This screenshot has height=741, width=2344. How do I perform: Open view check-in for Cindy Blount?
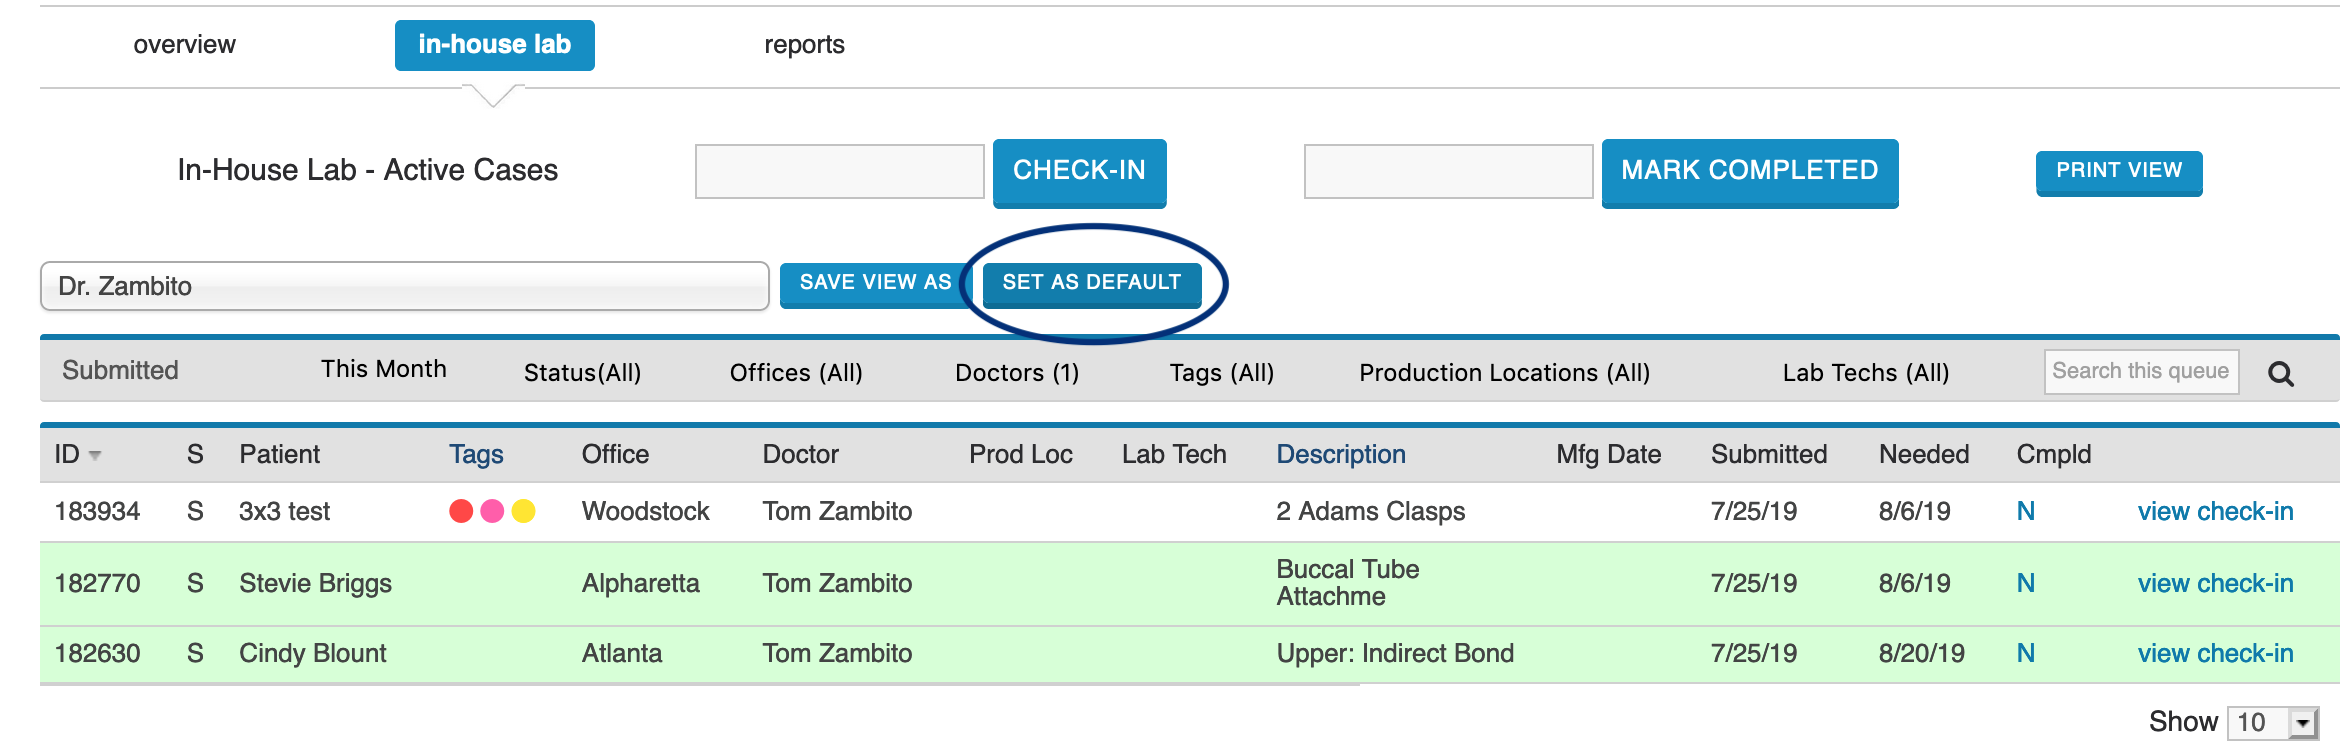(x=2215, y=653)
